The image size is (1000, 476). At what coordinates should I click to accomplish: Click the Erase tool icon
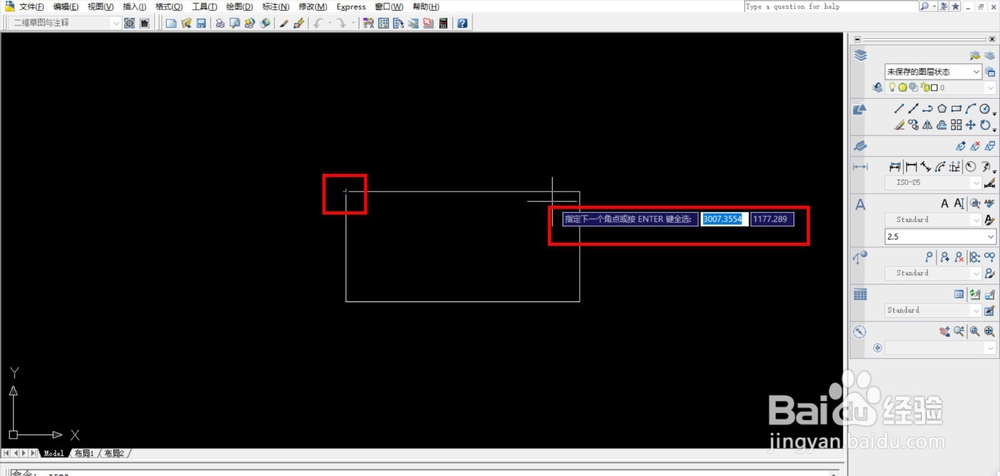(x=899, y=125)
